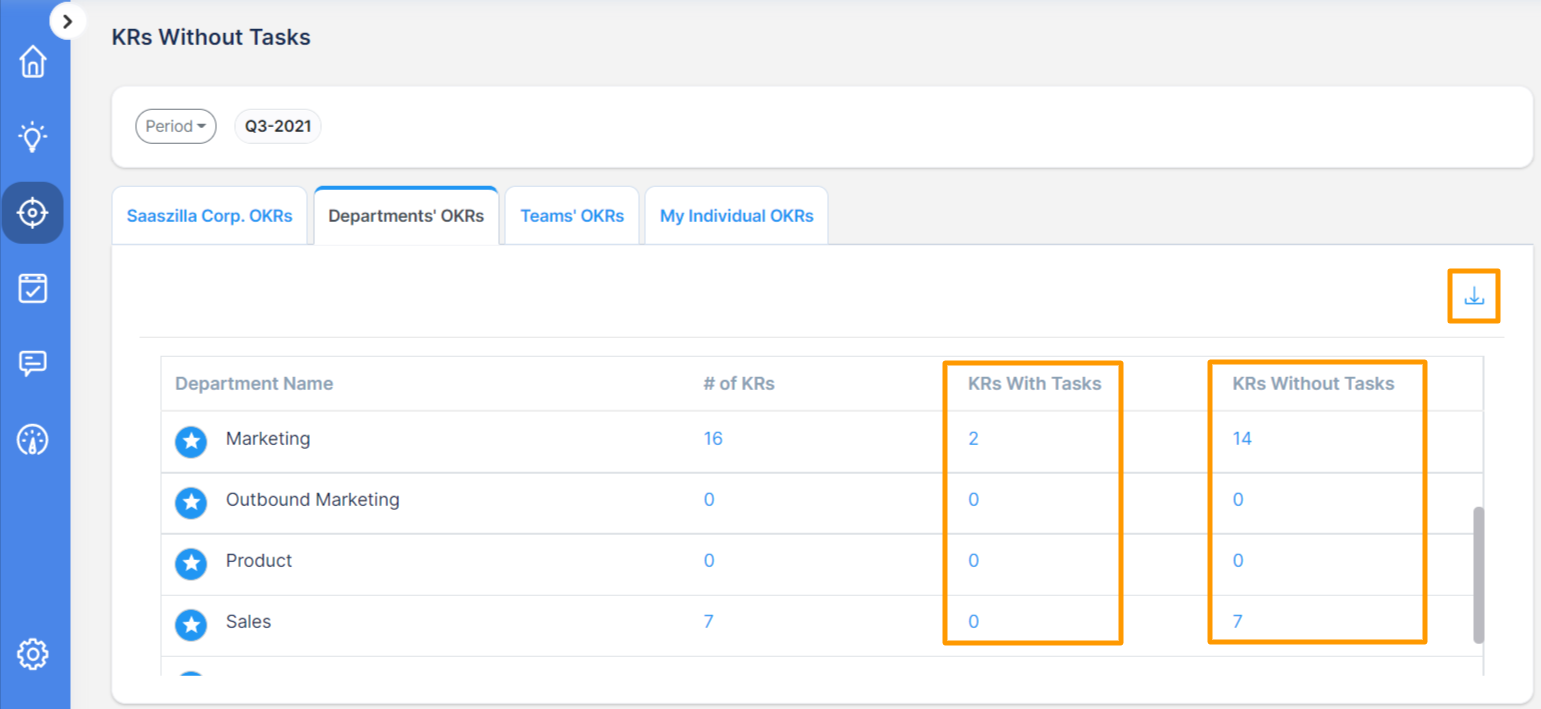Click the Marketing department star badge
Screen dimensions: 1541x709
(191, 441)
